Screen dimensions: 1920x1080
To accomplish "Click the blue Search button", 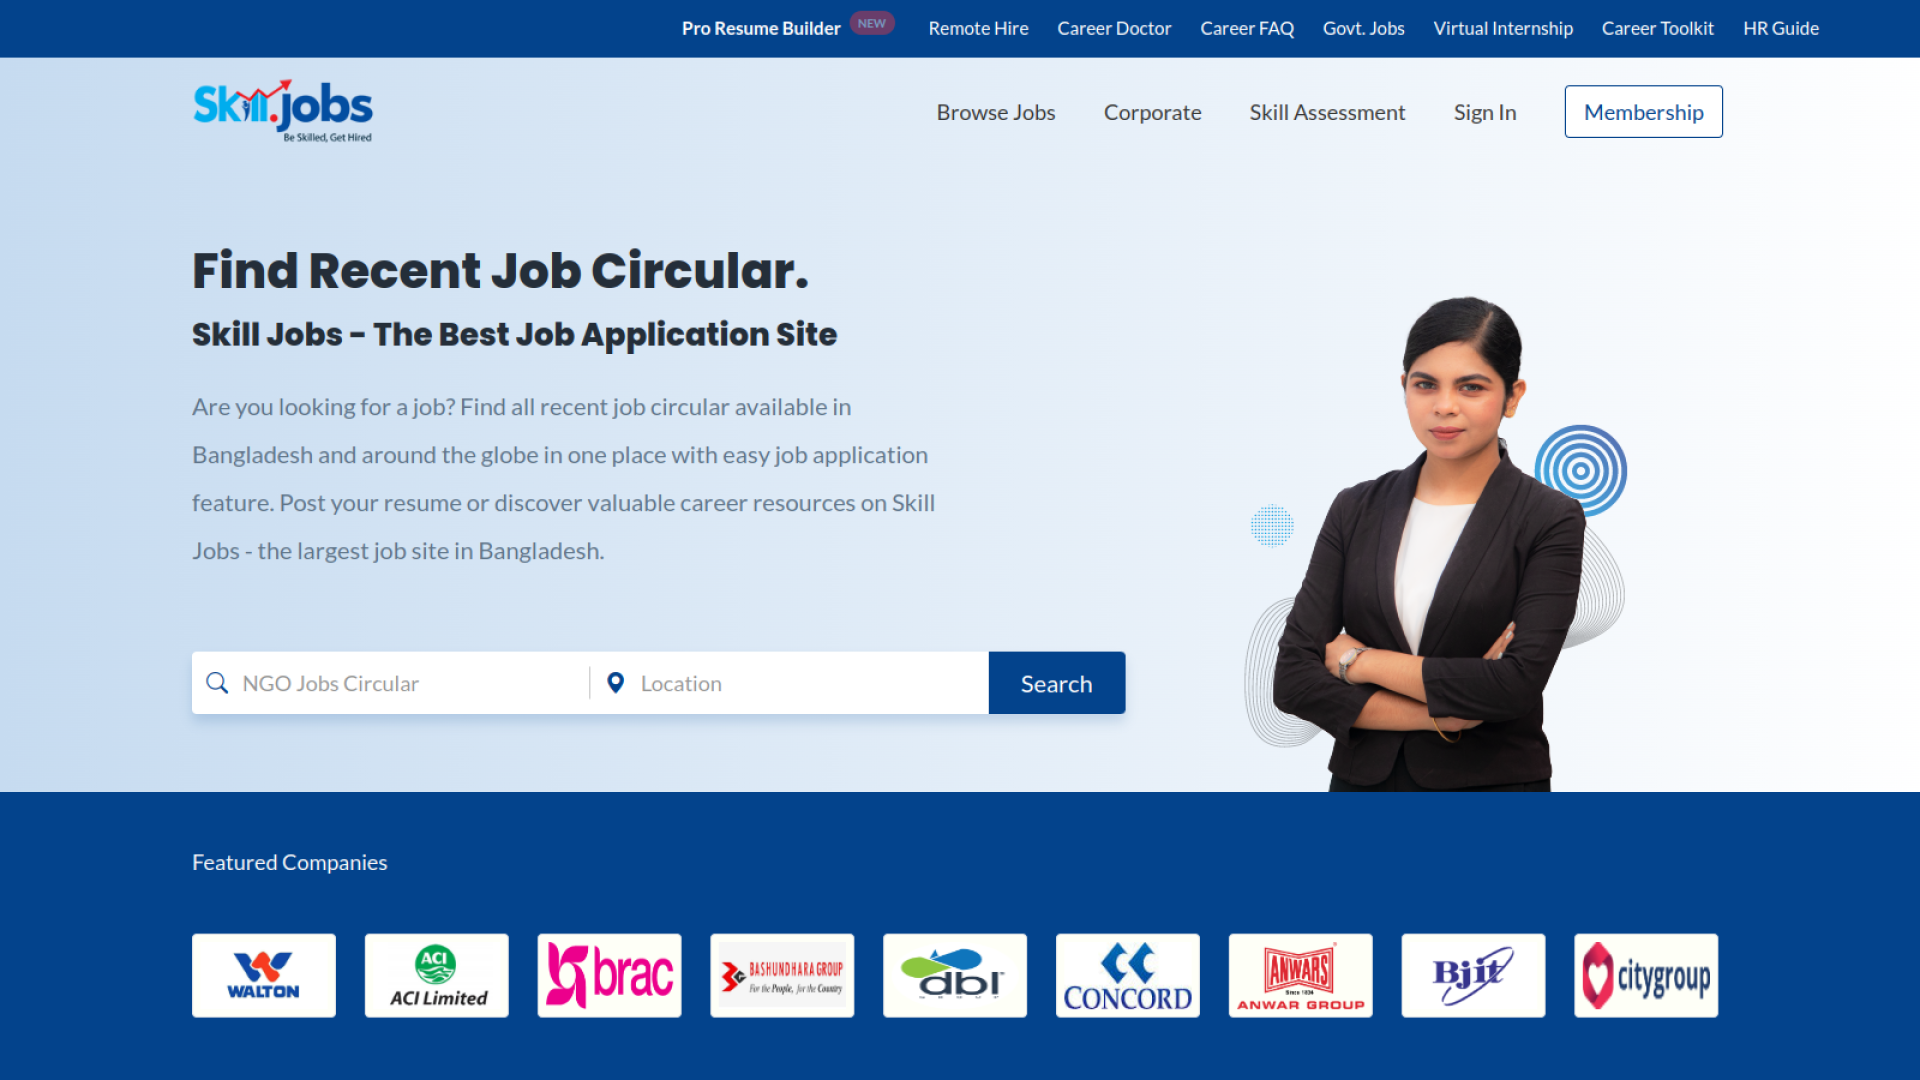I will pyautogui.click(x=1057, y=683).
